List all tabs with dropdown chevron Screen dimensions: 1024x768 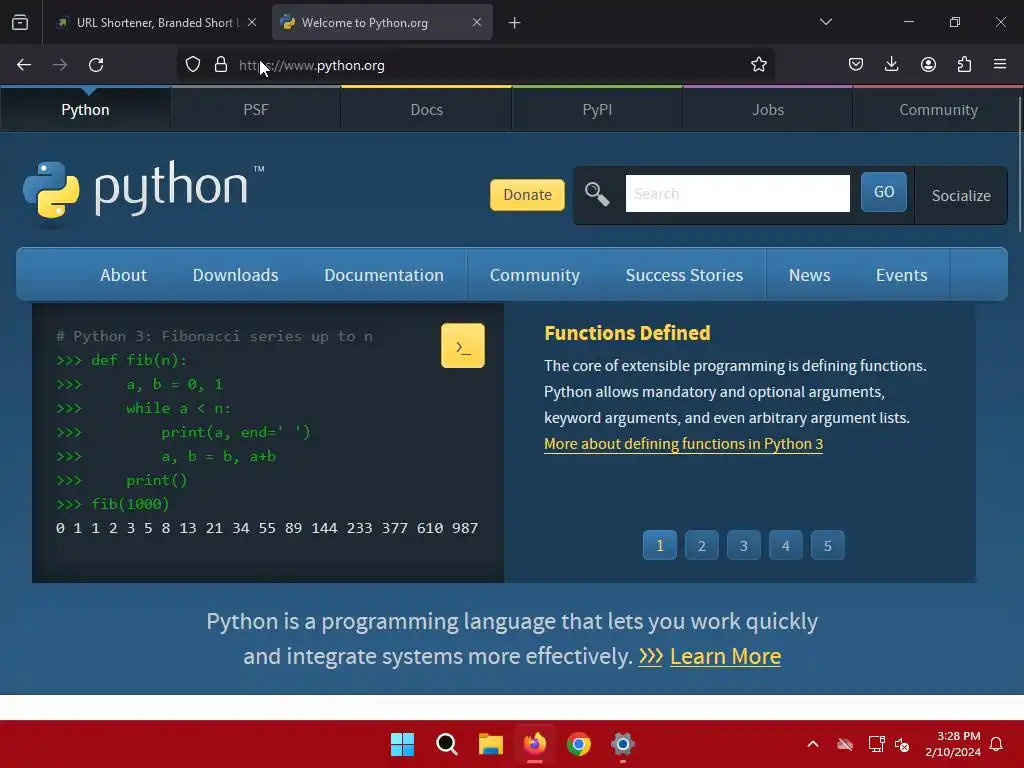coord(826,22)
